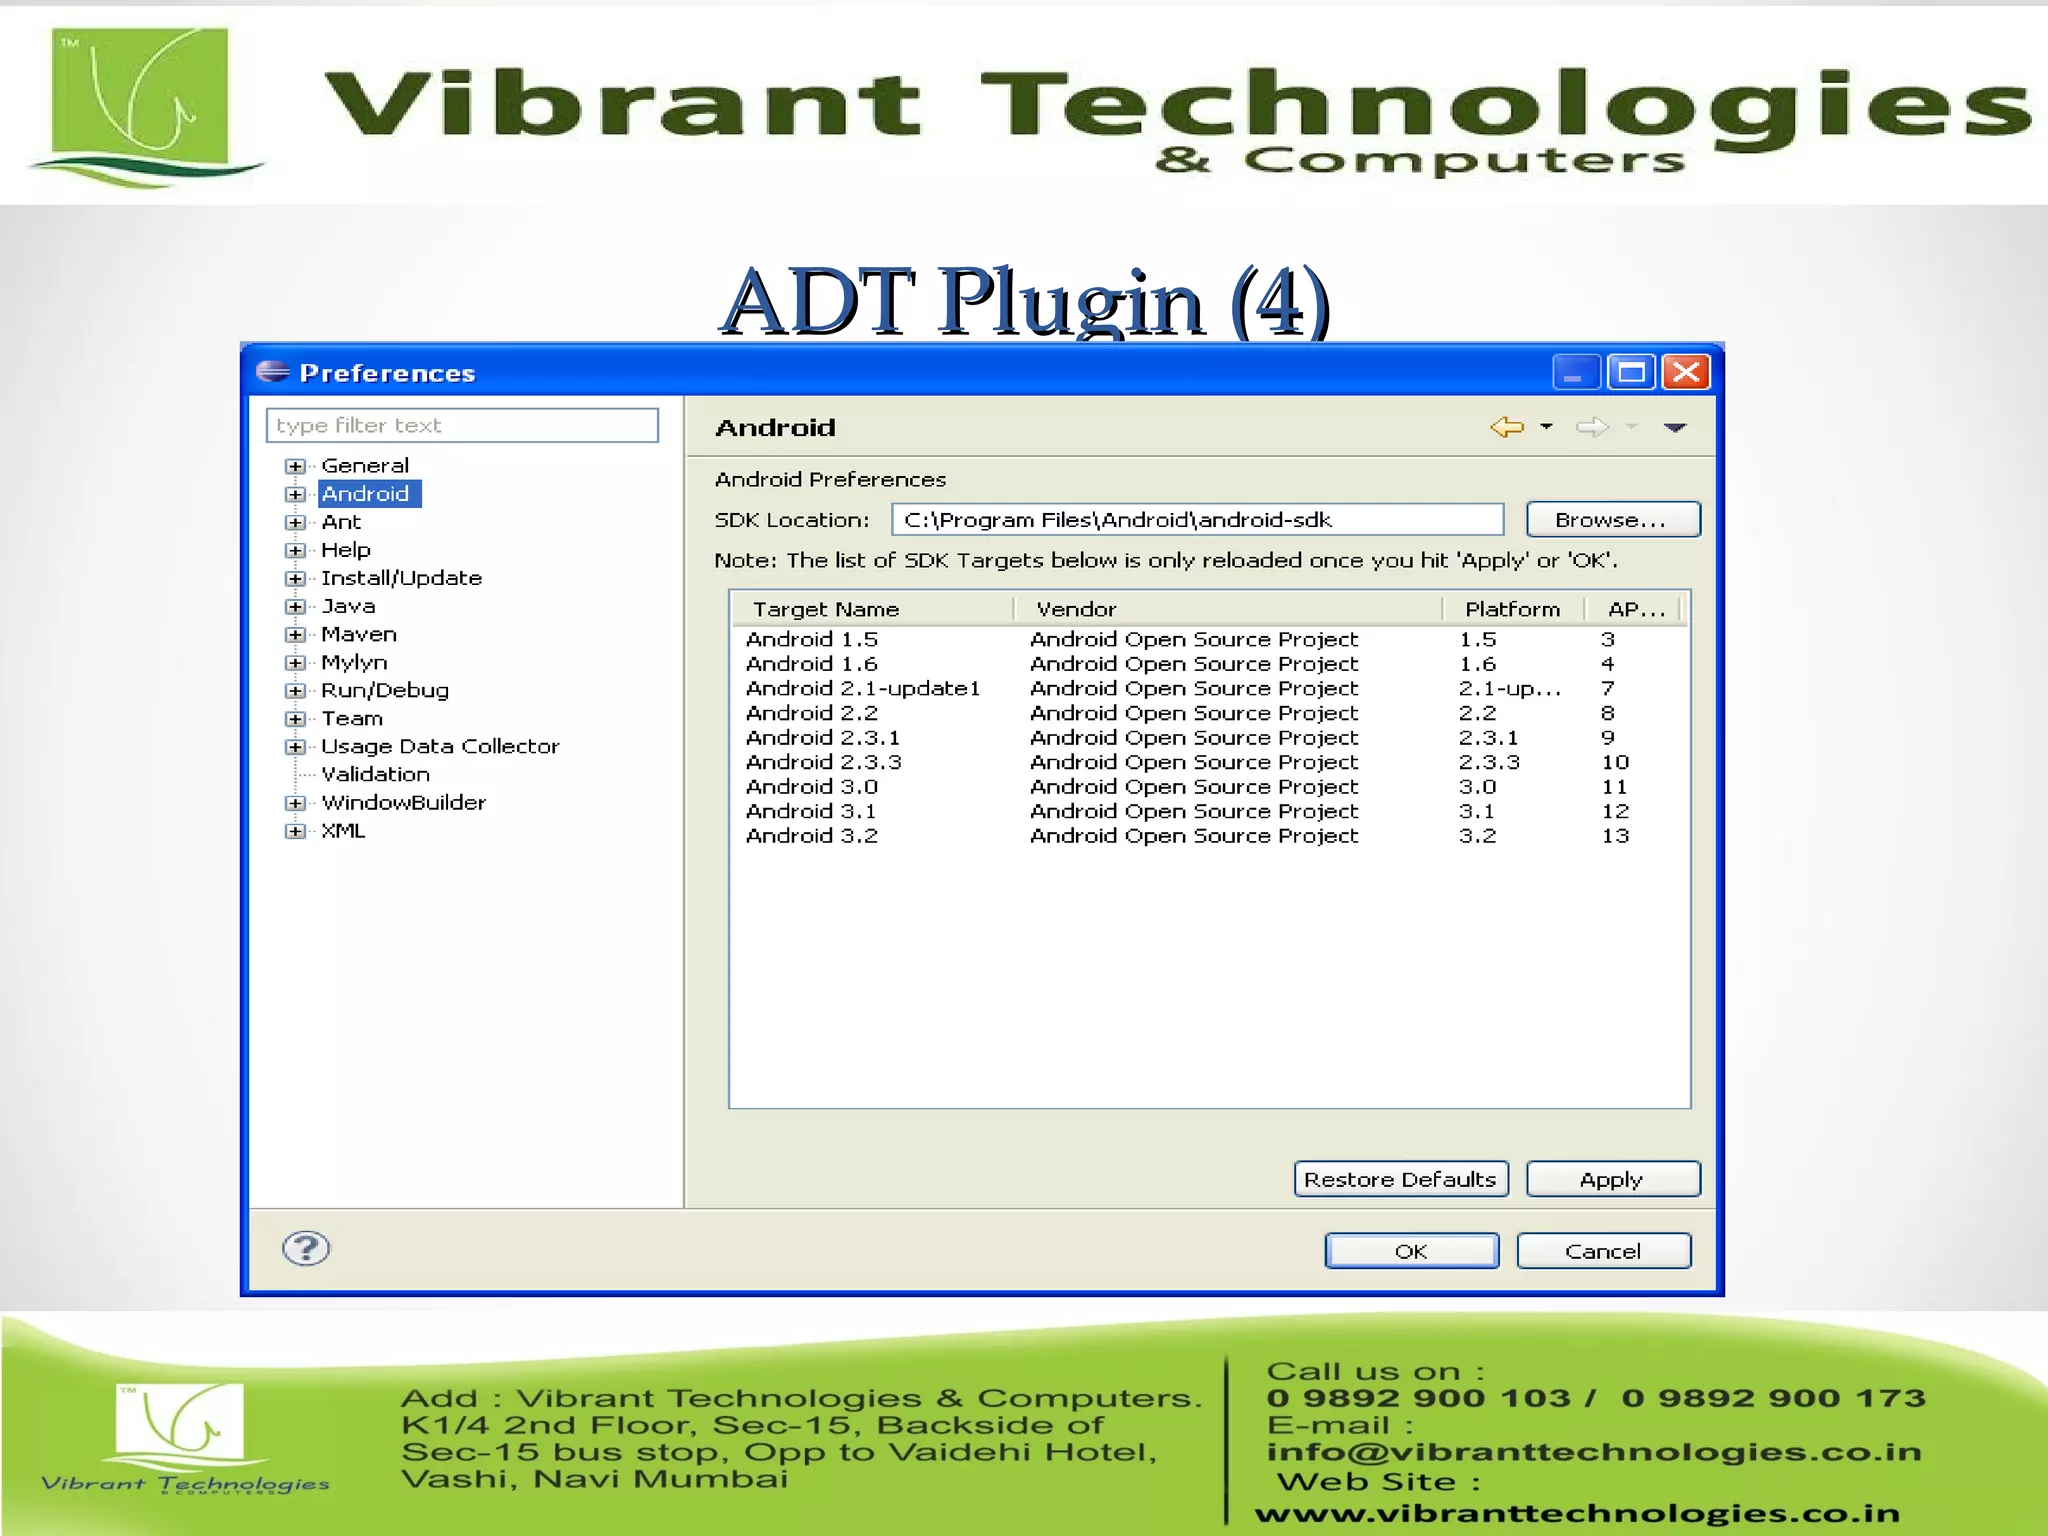Viewport: 2048px width, 1536px height.
Task: Select Validation in preferences tree
Action: 375,774
